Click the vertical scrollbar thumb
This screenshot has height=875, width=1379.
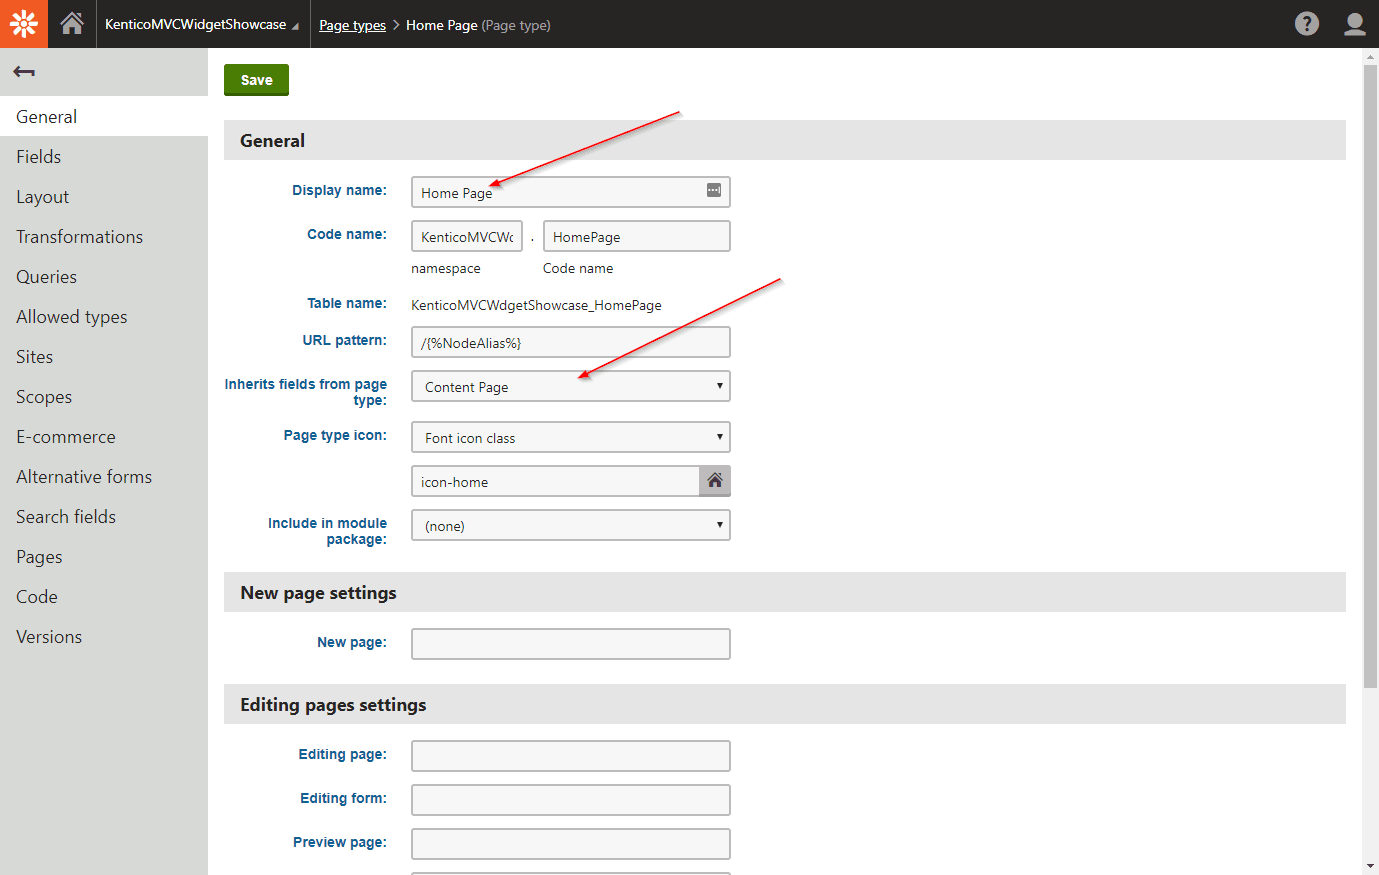(x=1370, y=376)
